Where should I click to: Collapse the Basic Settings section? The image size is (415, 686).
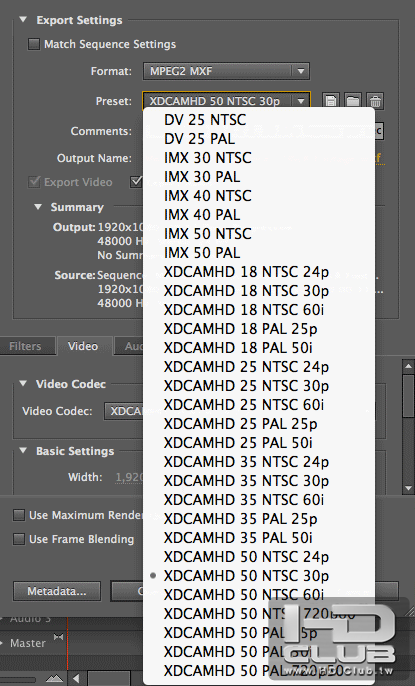23,450
